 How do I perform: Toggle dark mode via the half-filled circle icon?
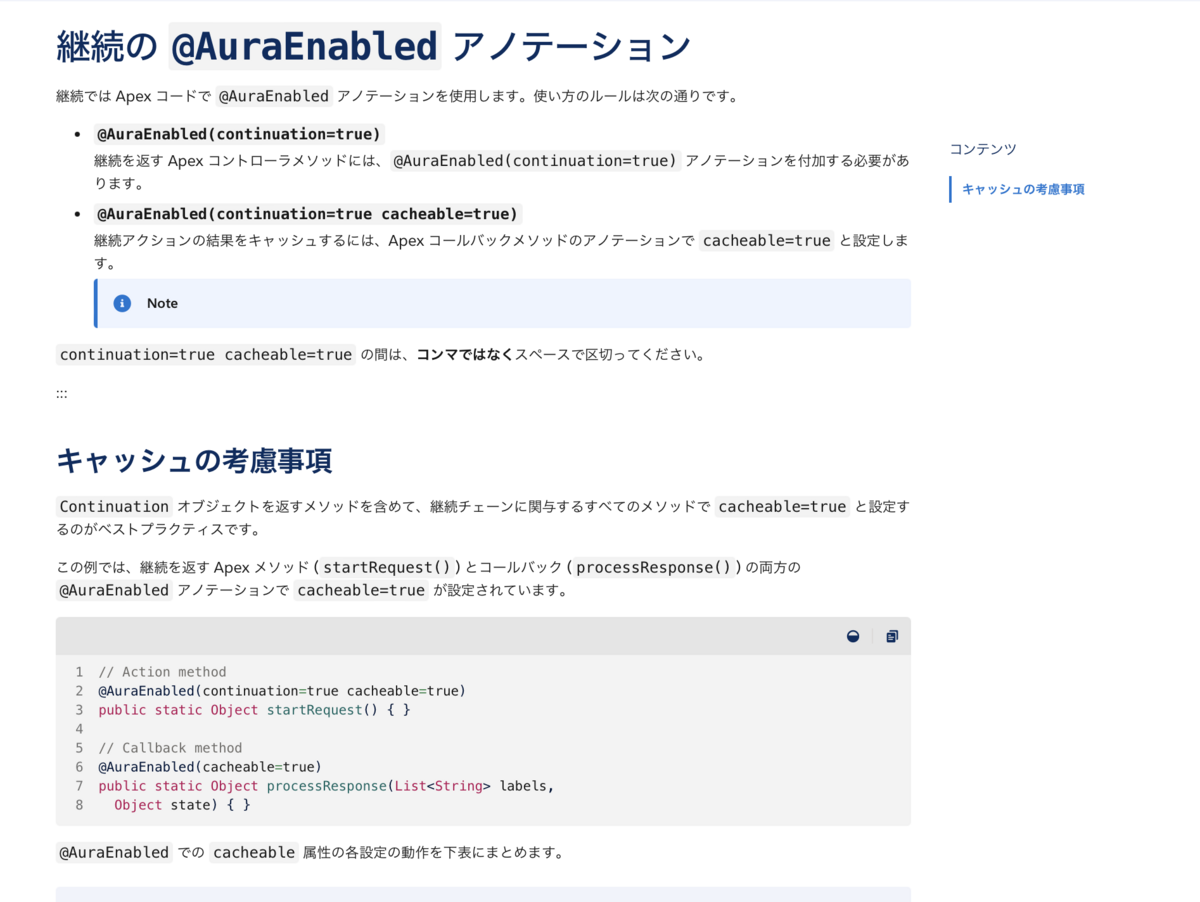pyautogui.click(x=852, y=636)
